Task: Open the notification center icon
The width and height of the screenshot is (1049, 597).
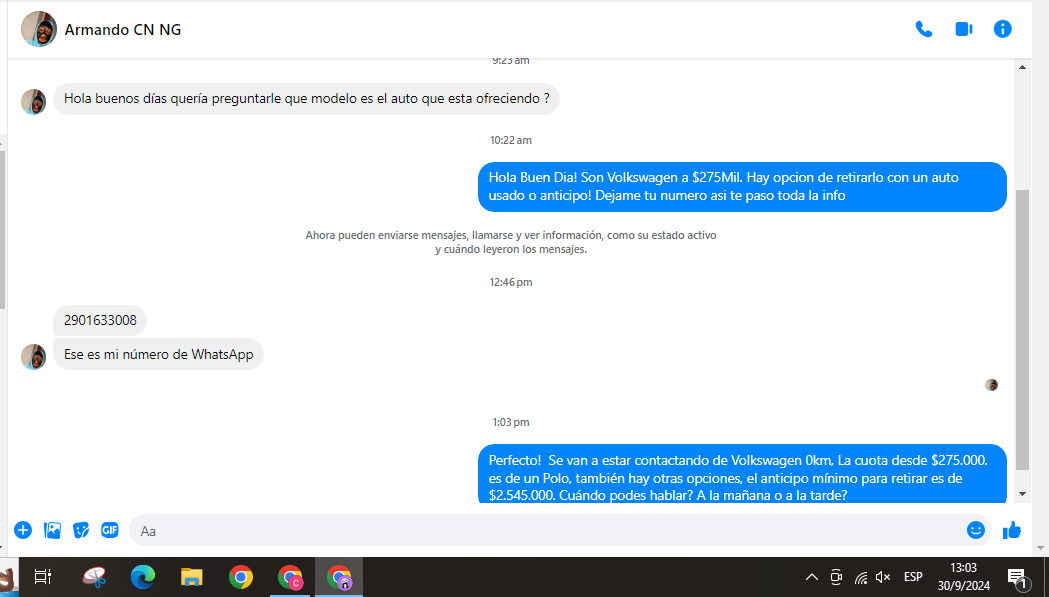Action: [1017, 578]
